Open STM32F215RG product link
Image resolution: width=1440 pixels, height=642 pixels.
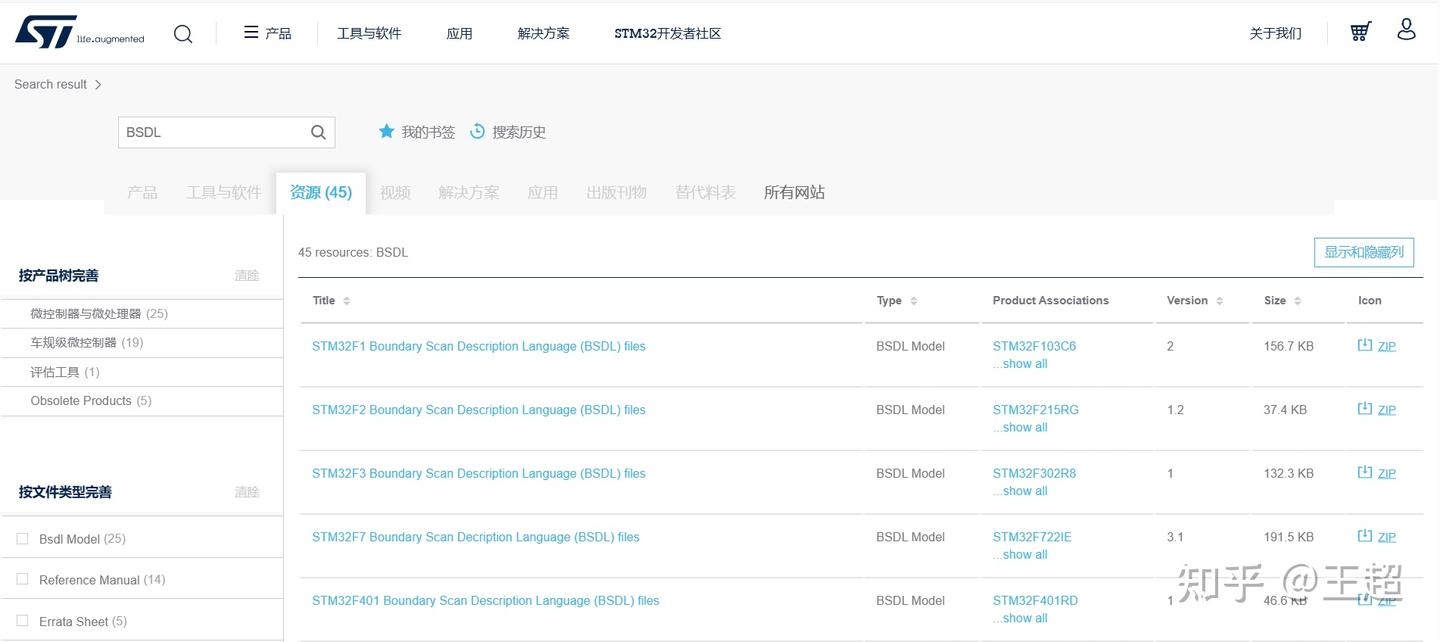click(1036, 409)
